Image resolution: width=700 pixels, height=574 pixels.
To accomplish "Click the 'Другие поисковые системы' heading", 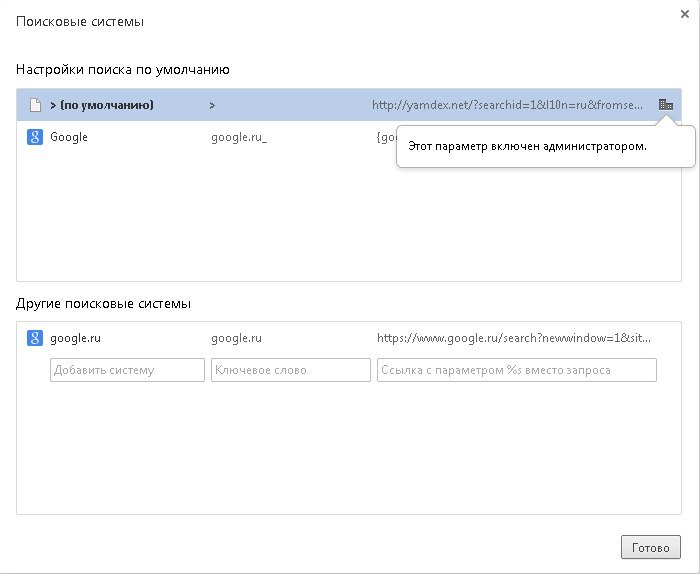I will (103, 303).
